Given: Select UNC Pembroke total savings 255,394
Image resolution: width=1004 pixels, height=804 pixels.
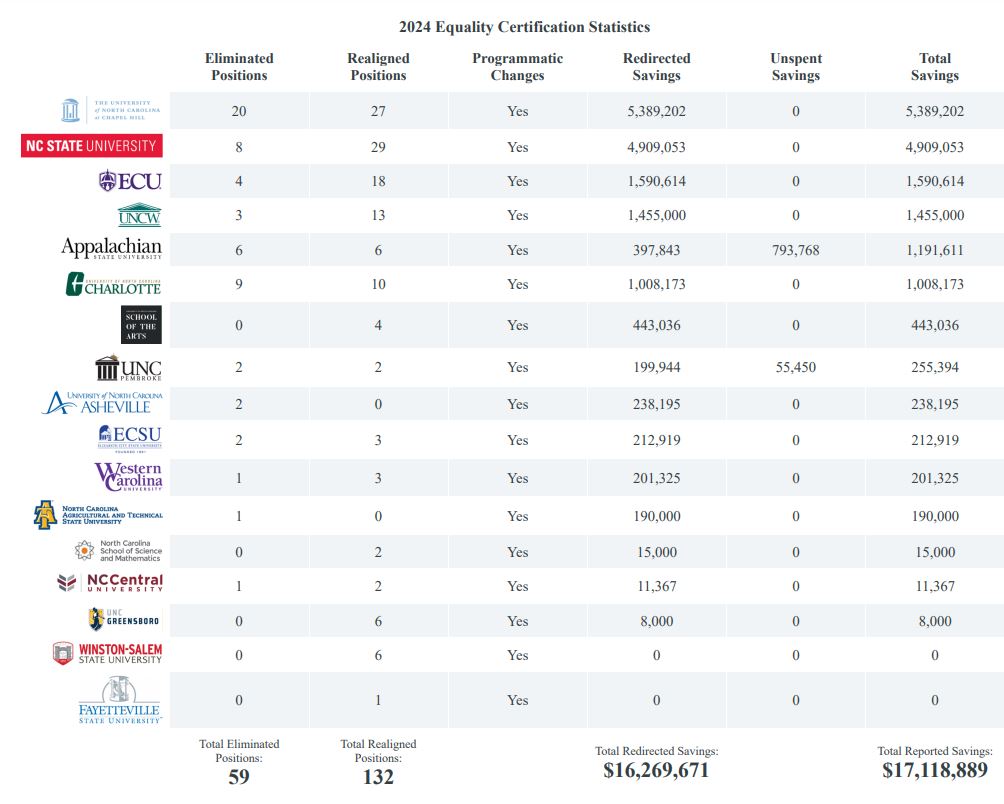Looking at the screenshot, I should pyautogui.click(x=935, y=367).
